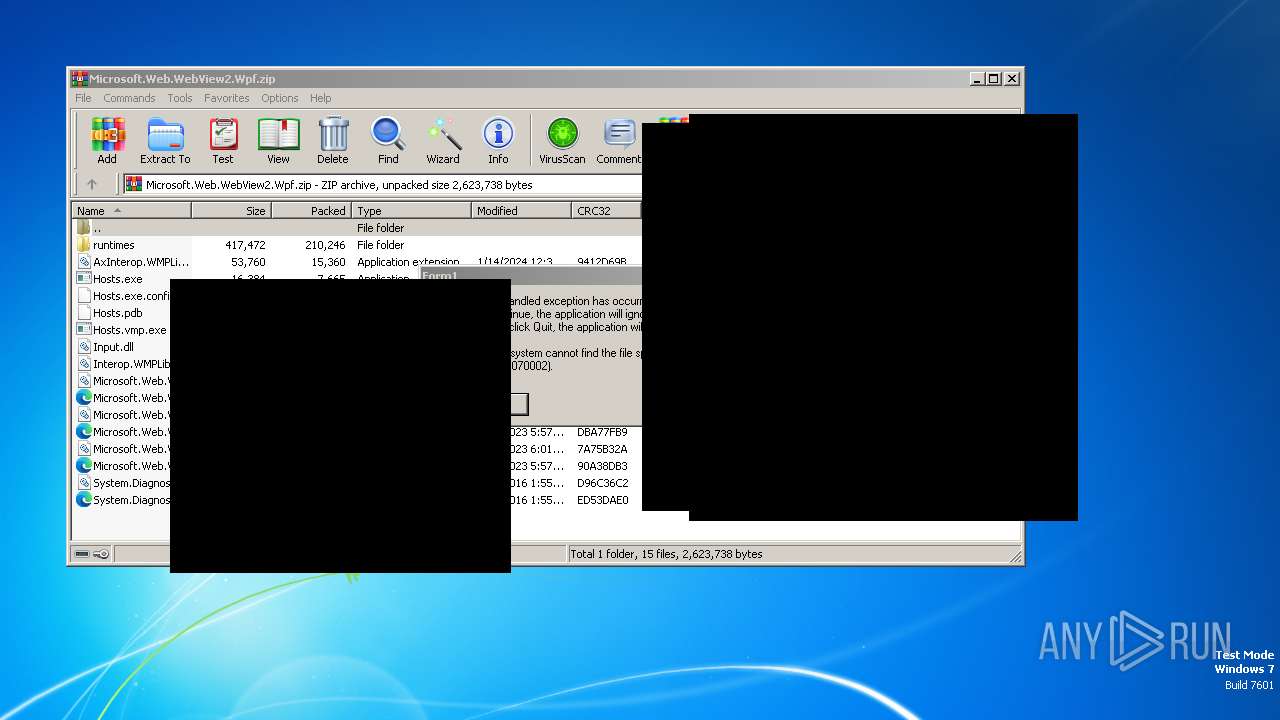Select the Interop.WMPLib file name
This screenshot has width=1280, height=720.
[x=131, y=364]
